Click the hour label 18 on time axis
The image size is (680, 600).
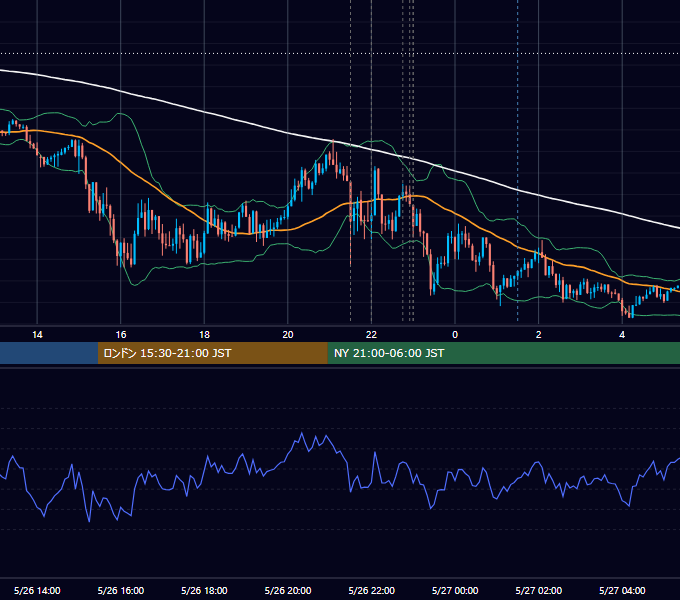pyautogui.click(x=204, y=335)
